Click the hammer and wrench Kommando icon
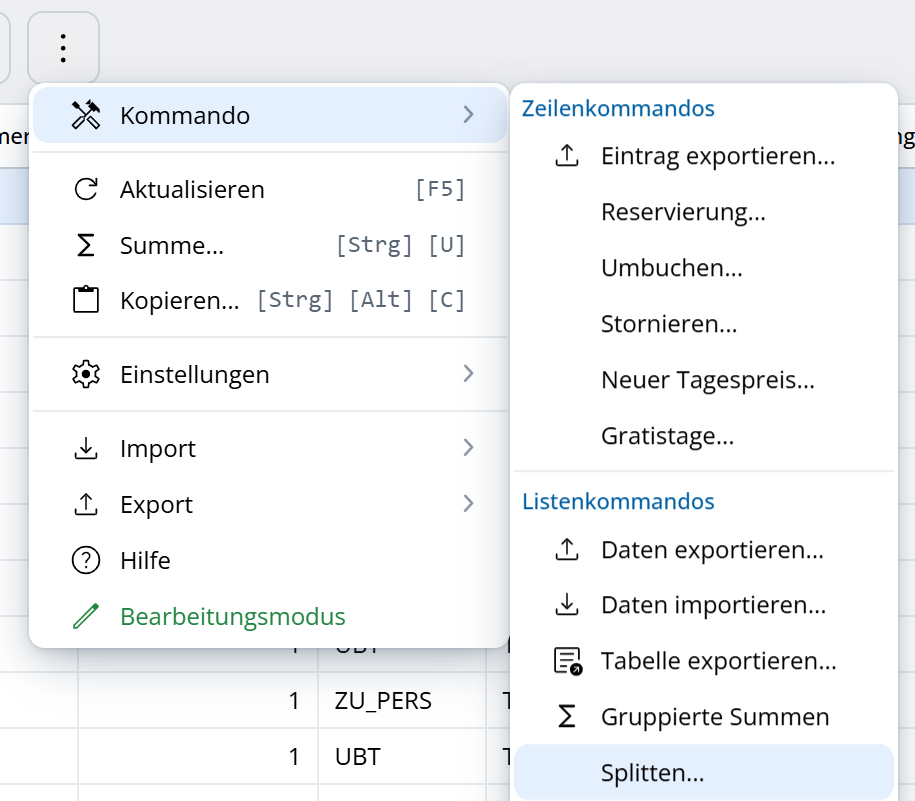The image size is (915, 801). [x=87, y=115]
